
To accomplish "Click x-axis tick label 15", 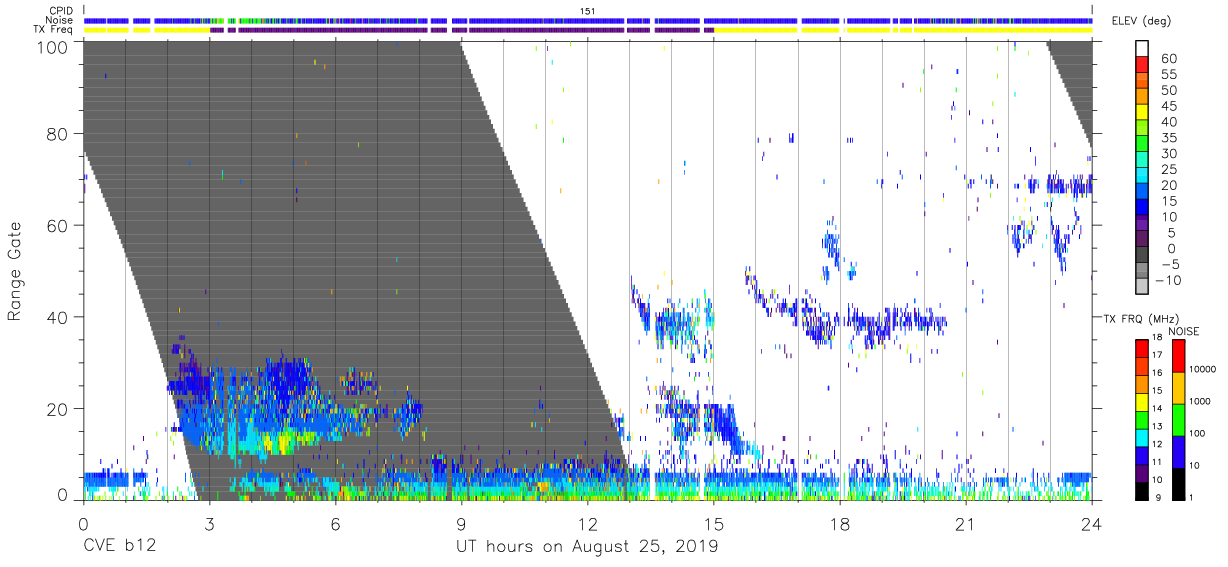I will coord(714,524).
